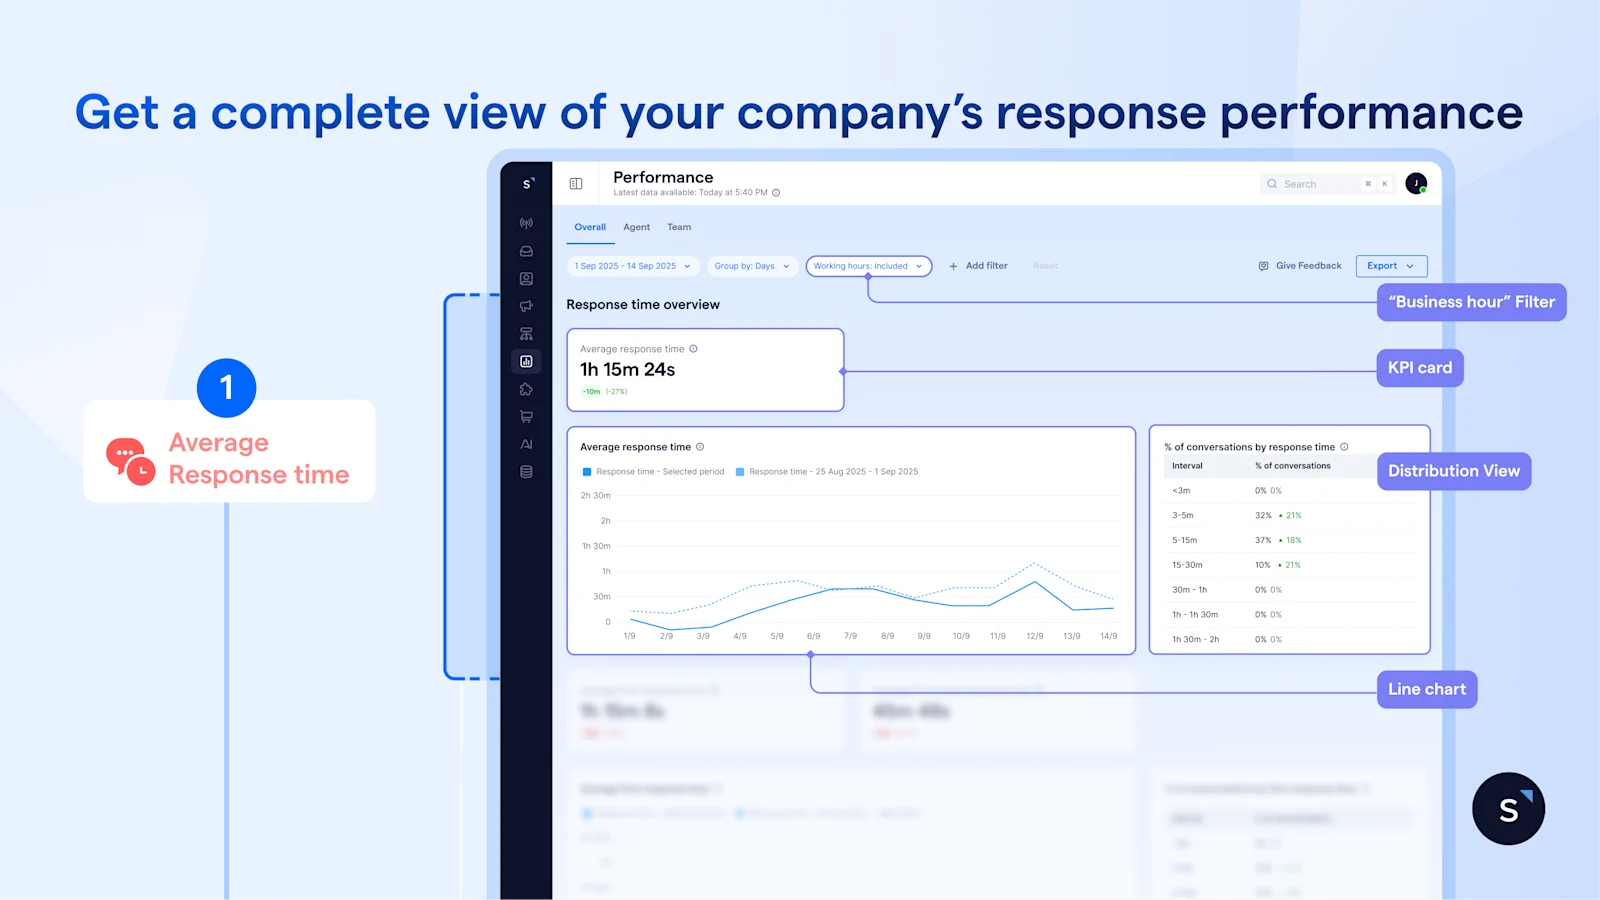The width and height of the screenshot is (1600, 900).
Task: Select the highlighted bar chart analytics icon
Action: 527,360
